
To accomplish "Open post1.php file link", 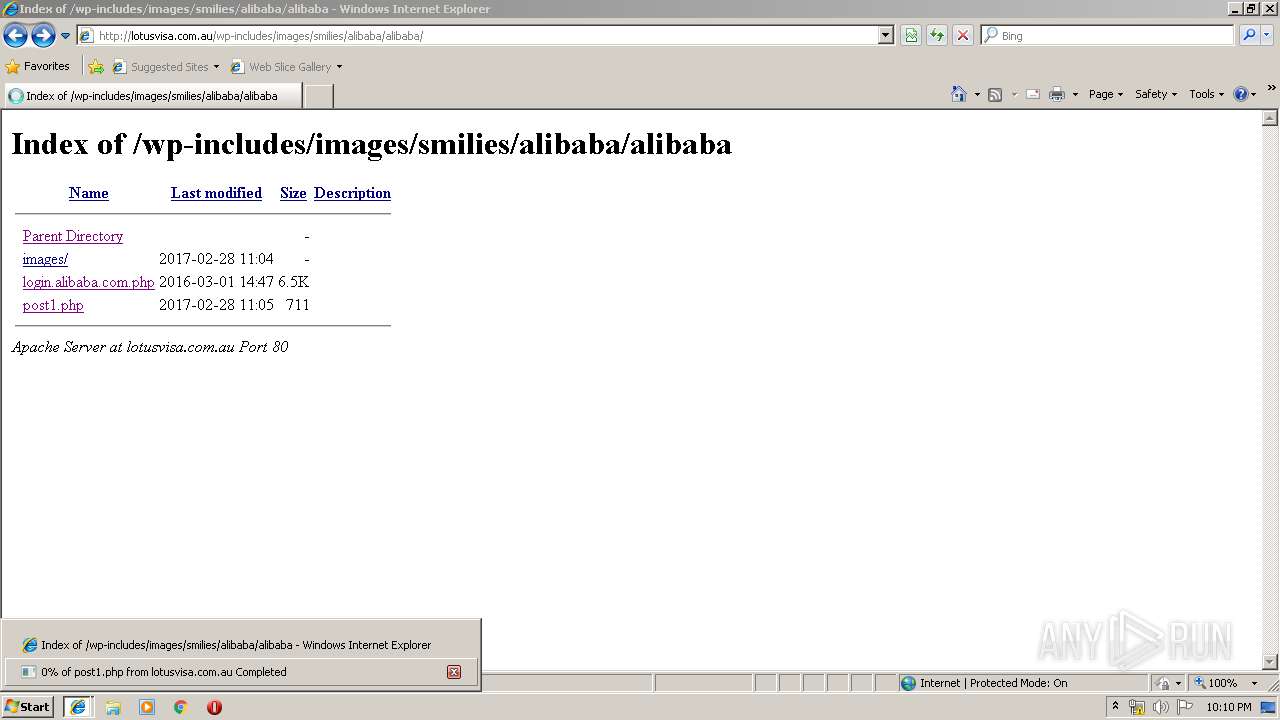I will pos(53,305).
